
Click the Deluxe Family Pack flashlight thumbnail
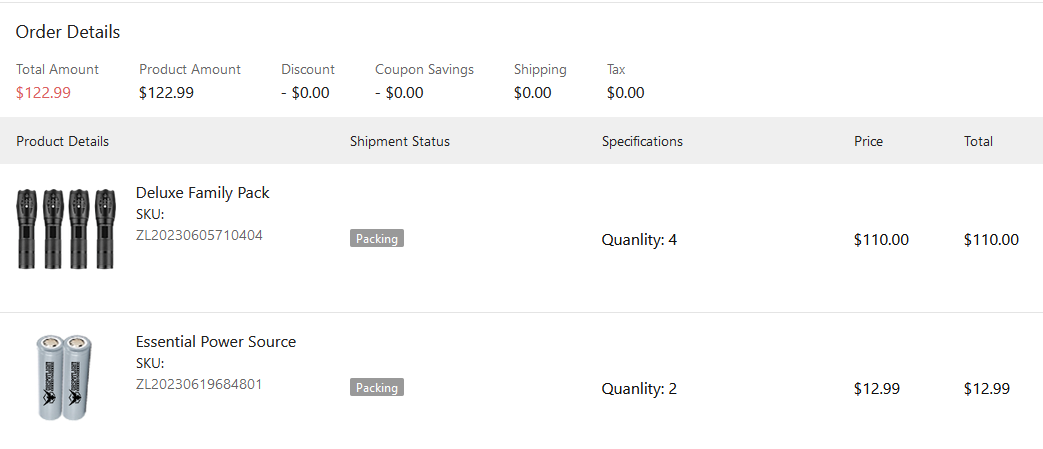(x=66, y=228)
